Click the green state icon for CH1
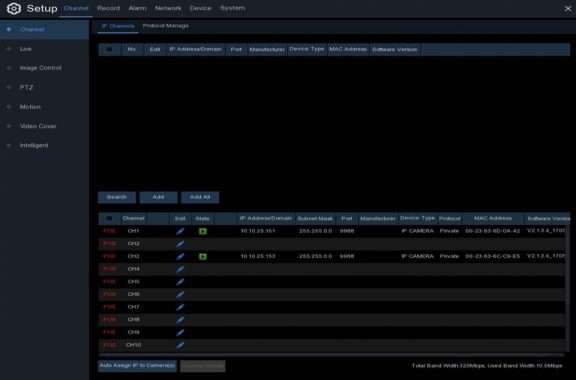The image size is (576, 380). coord(203,231)
